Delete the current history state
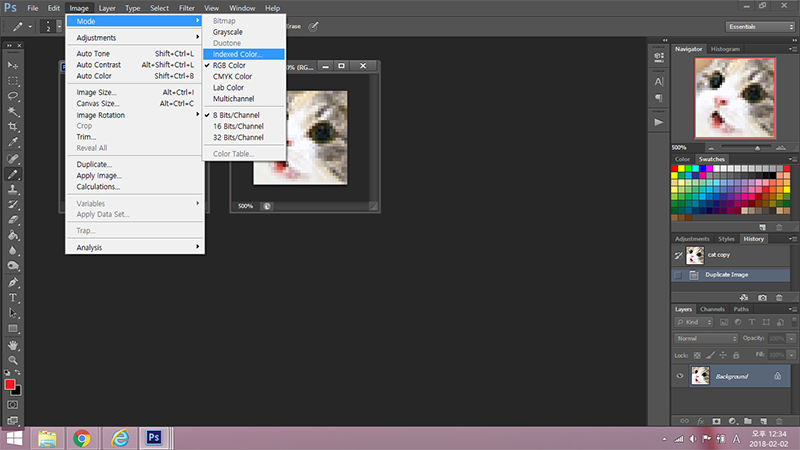 pyautogui.click(x=779, y=297)
